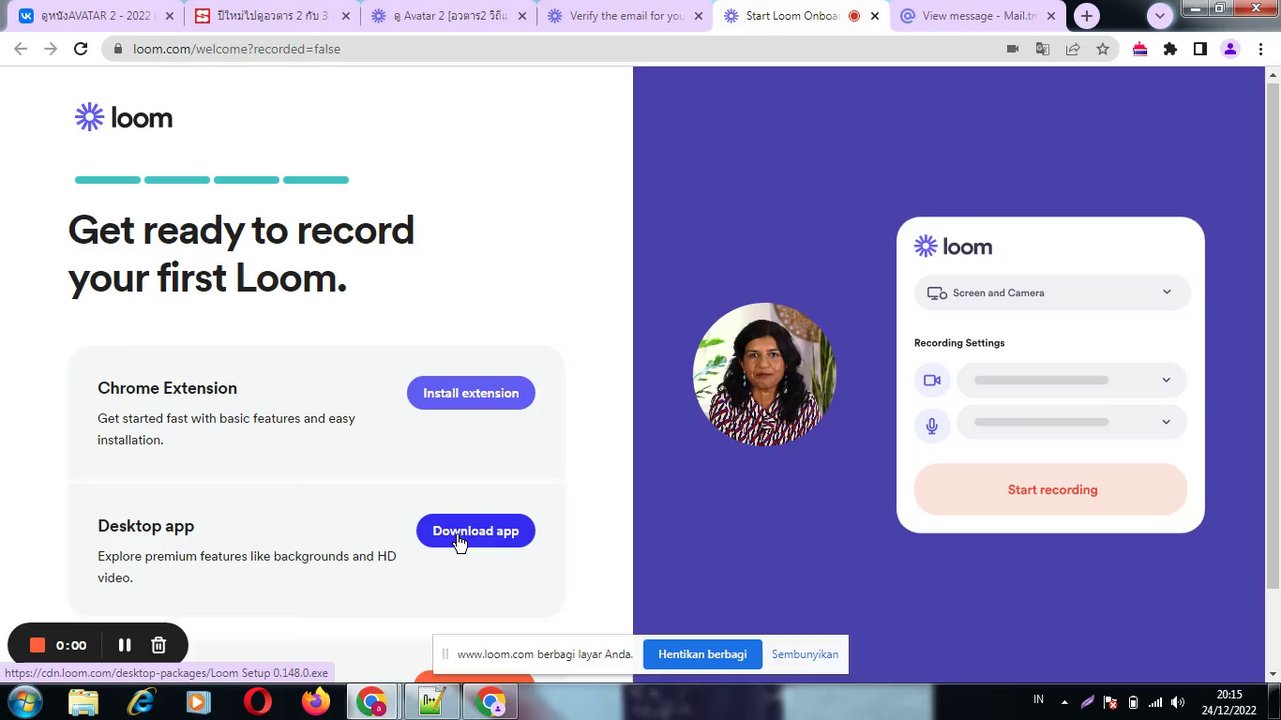This screenshot has height=720, width=1281.
Task: Open a new tab with the plus button
Action: point(1087,16)
